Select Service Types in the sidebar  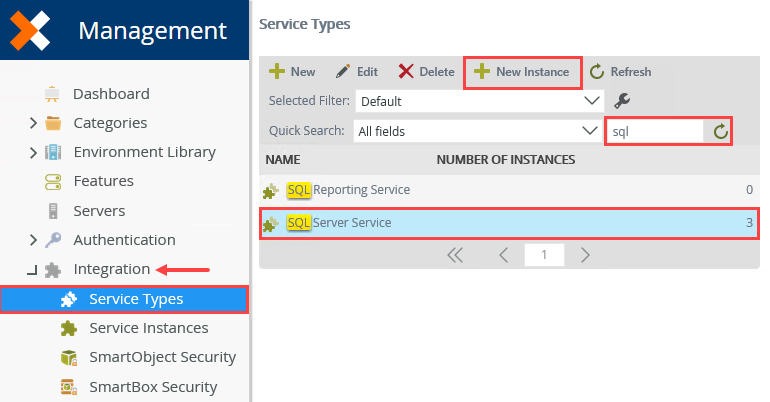(x=125, y=299)
